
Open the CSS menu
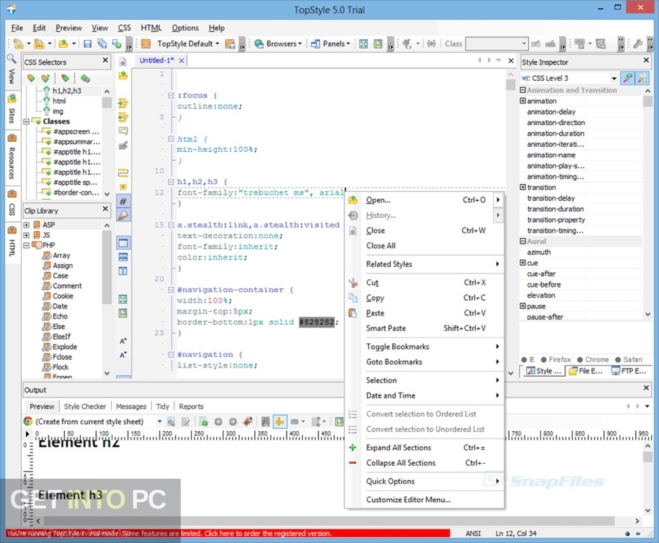tap(124, 28)
